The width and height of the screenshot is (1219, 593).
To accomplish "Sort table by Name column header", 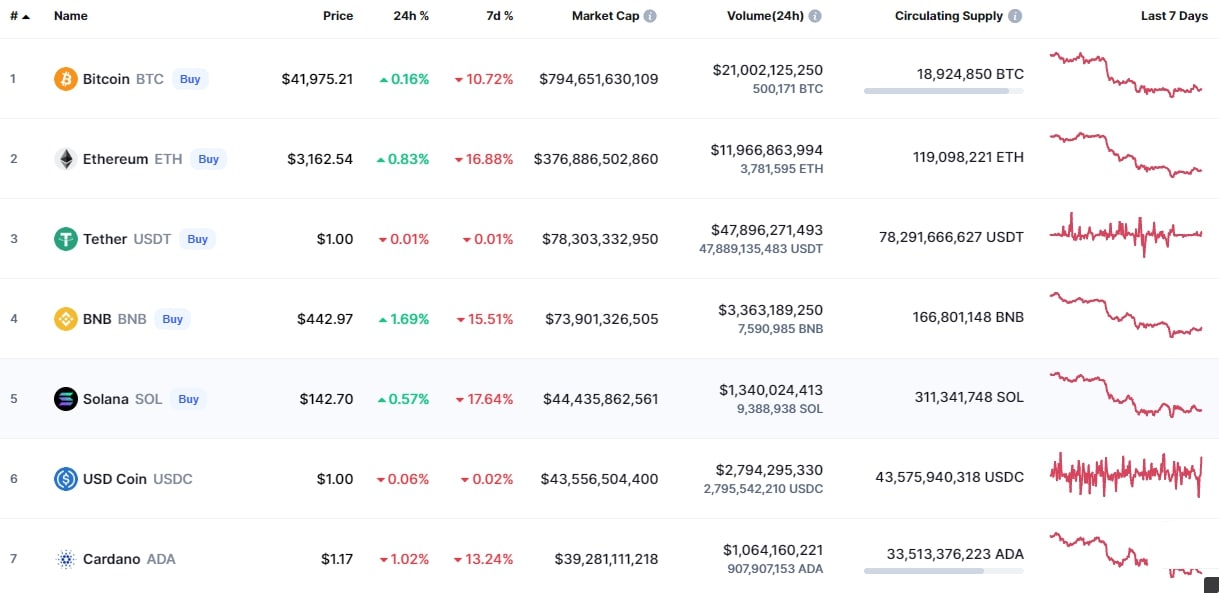I will [x=71, y=16].
